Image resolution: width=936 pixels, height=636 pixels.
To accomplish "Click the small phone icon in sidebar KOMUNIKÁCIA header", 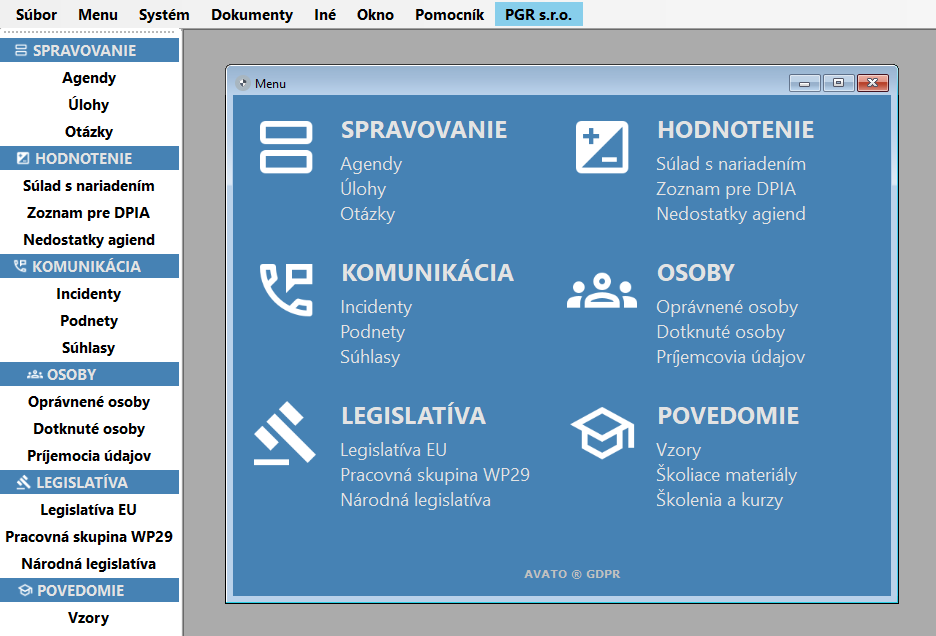I will (x=20, y=266).
